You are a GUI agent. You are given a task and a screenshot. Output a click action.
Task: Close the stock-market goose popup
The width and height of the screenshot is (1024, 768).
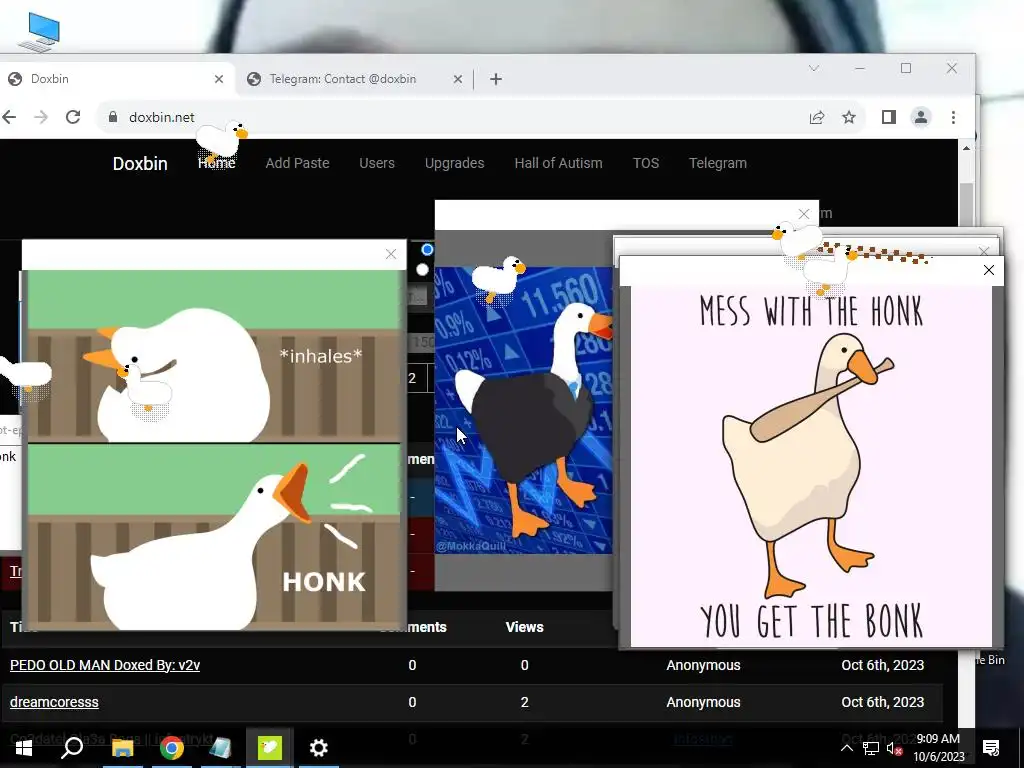point(804,214)
